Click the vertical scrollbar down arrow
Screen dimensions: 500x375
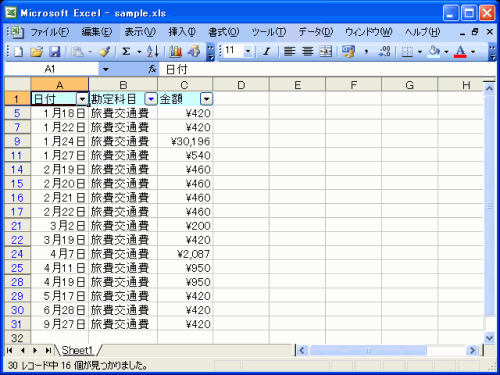click(x=489, y=338)
